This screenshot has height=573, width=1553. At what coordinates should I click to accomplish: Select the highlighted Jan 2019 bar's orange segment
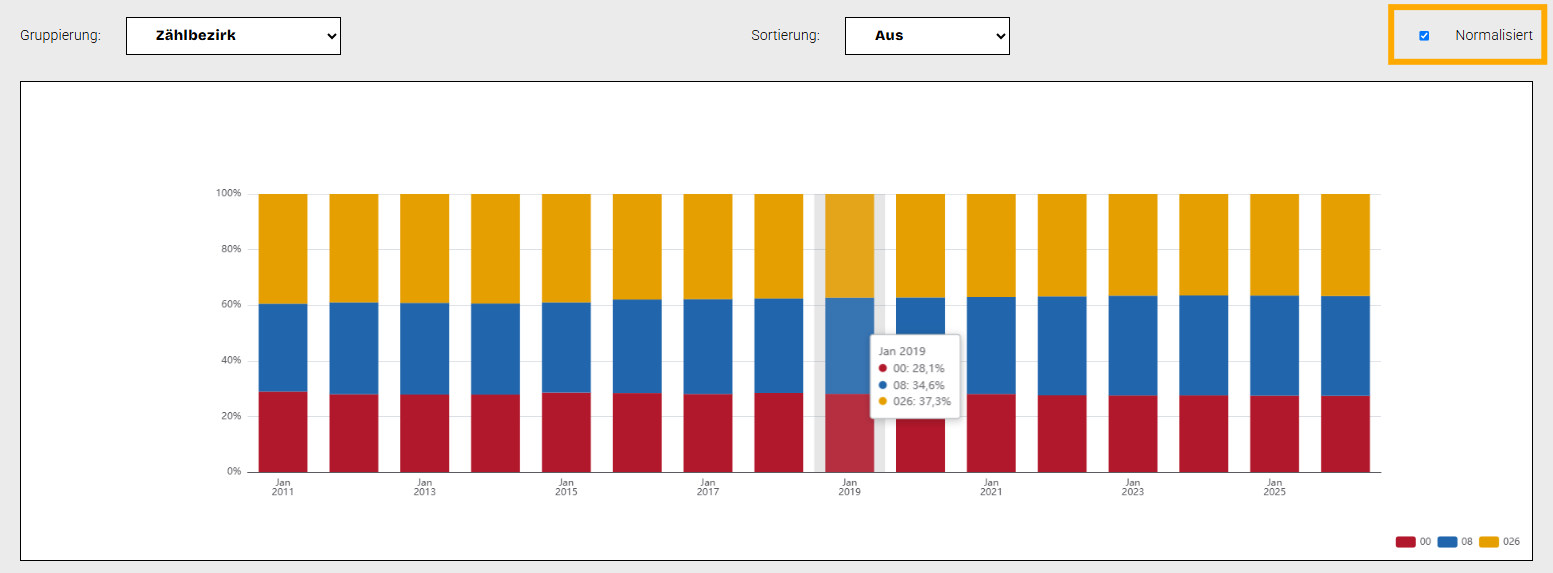pos(849,246)
